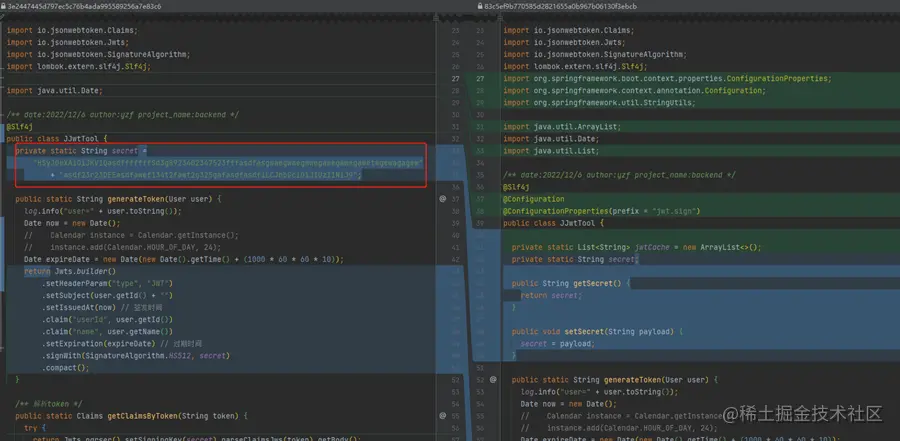
Task: Click log.info("user=" line in right pane
Action: [x=599, y=392]
